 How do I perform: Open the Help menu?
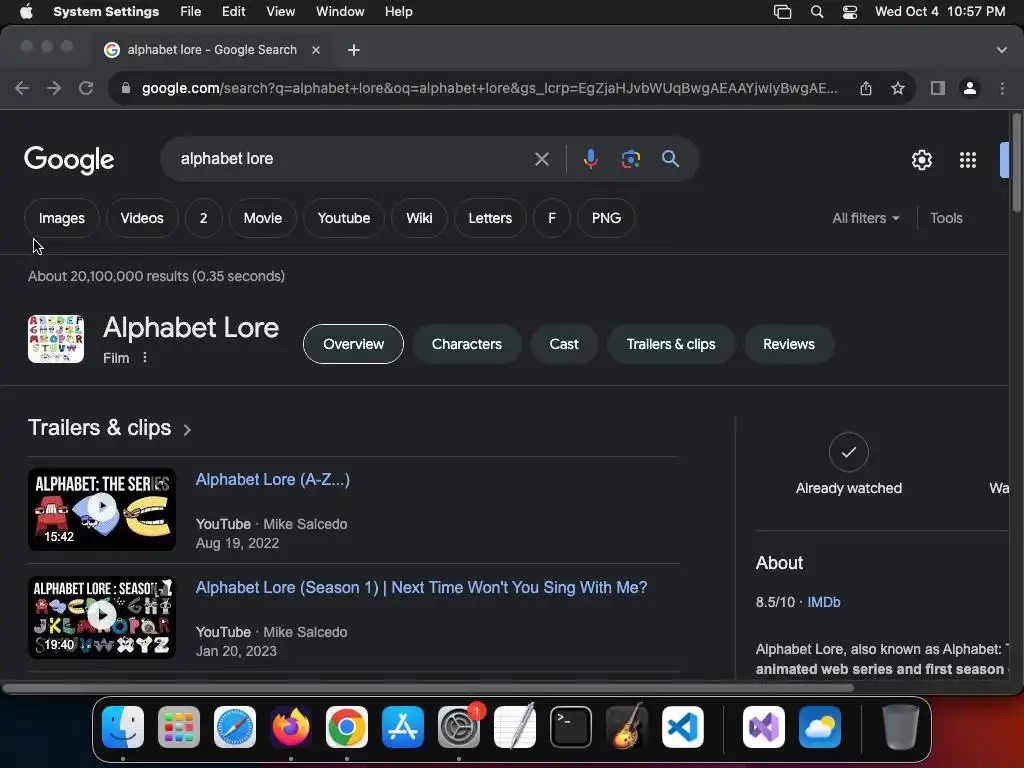pyautogui.click(x=398, y=12)
